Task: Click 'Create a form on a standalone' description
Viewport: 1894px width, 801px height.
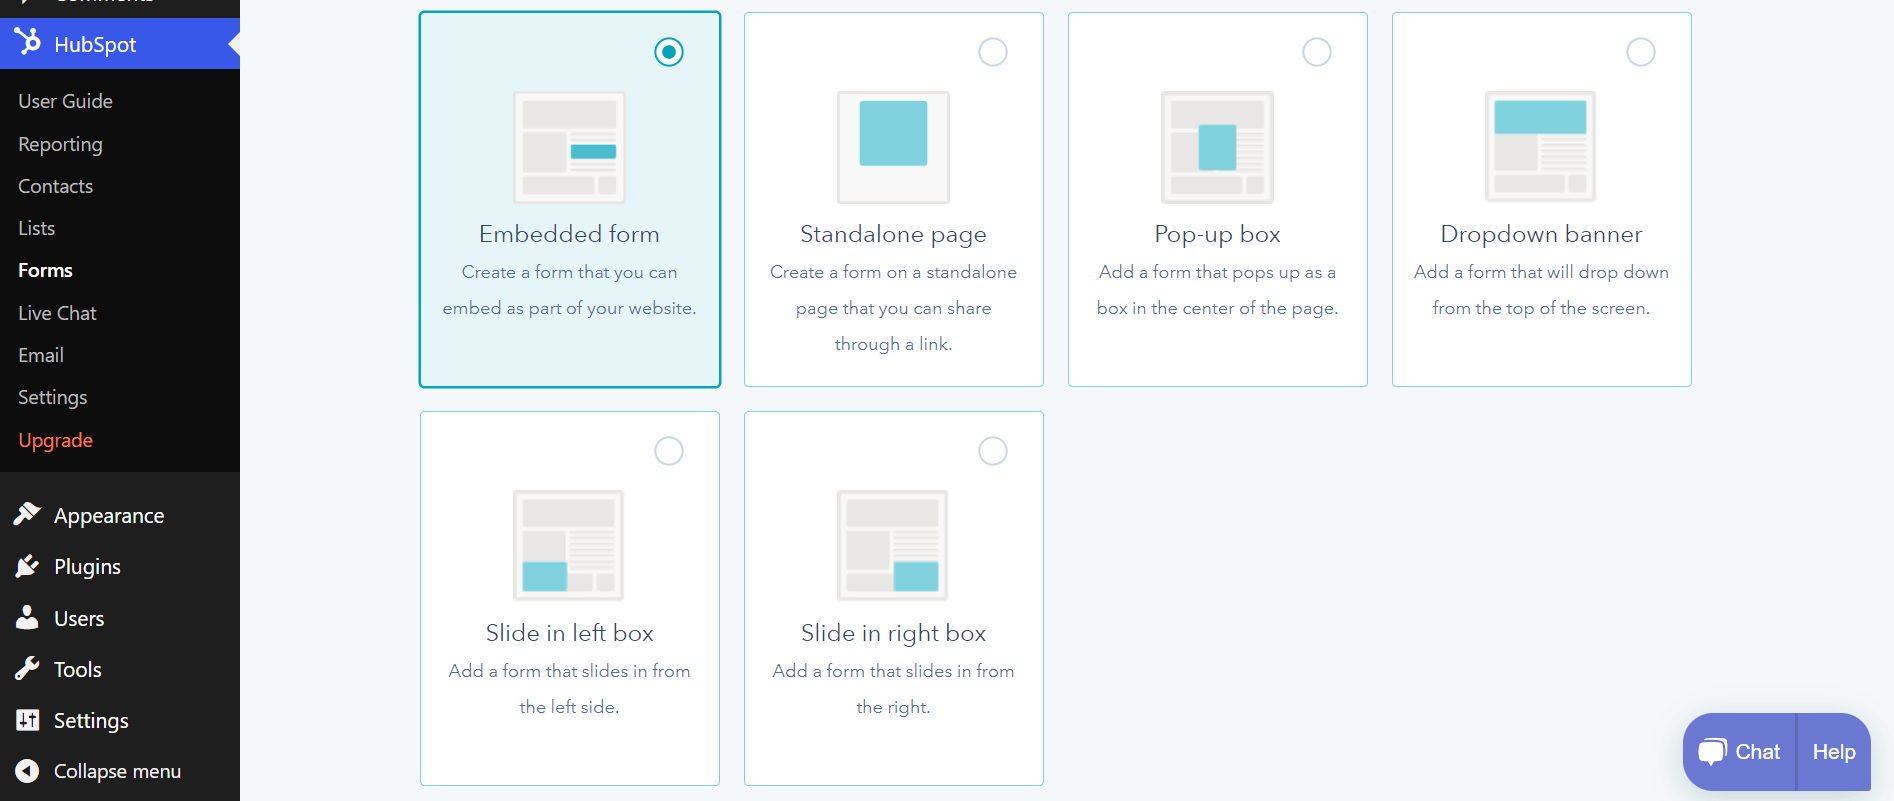Action: click(893, 272)
